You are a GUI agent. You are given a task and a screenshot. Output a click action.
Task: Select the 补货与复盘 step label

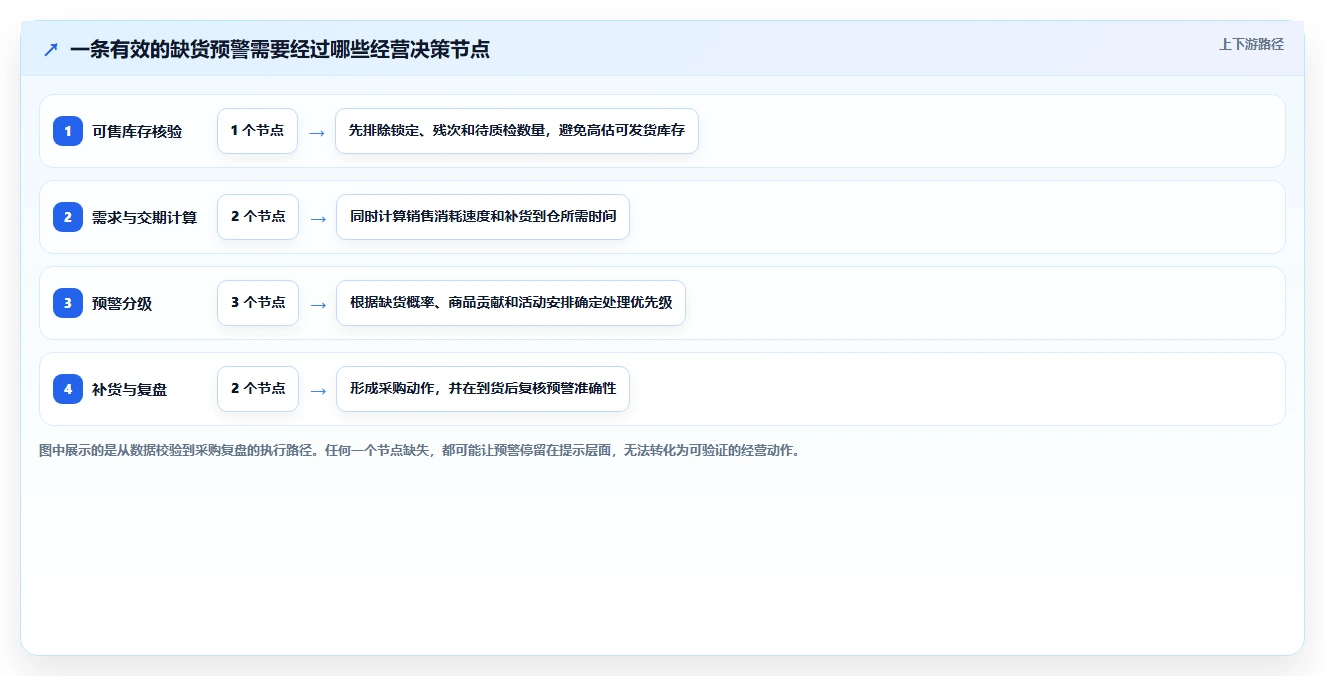tap(130, 389)
